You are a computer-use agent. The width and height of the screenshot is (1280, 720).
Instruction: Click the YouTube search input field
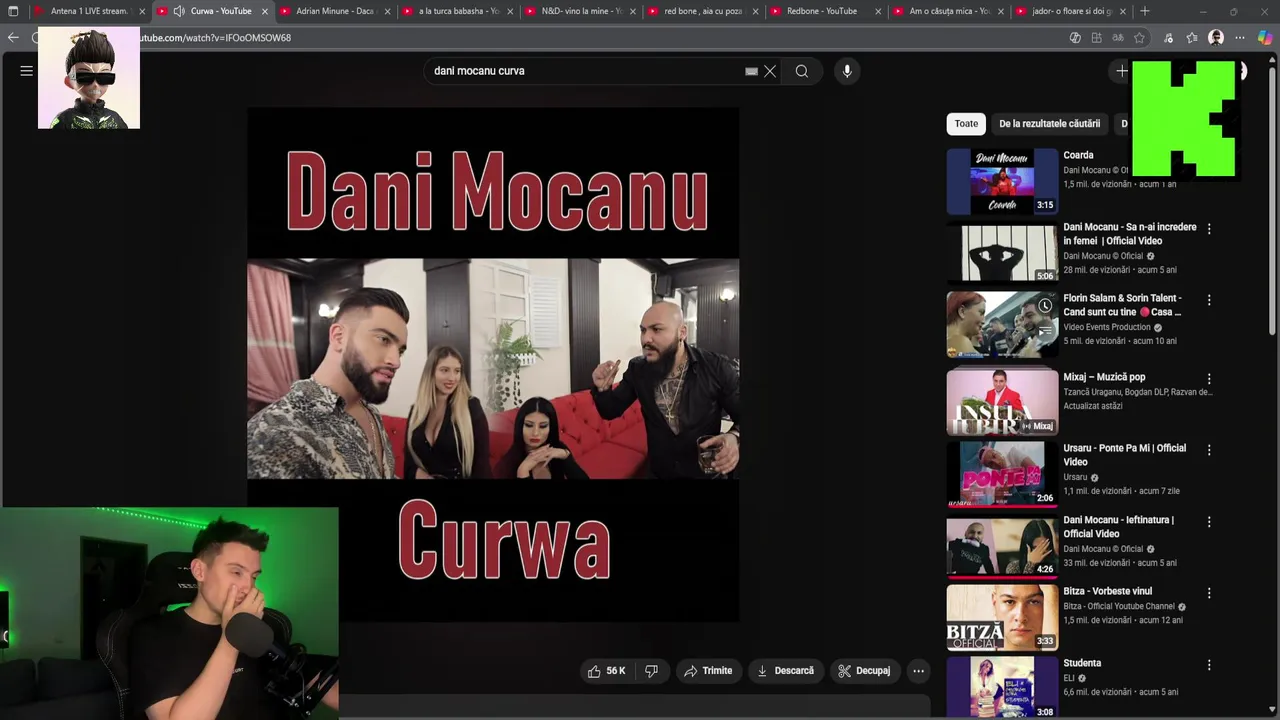(x=585, y=71)
